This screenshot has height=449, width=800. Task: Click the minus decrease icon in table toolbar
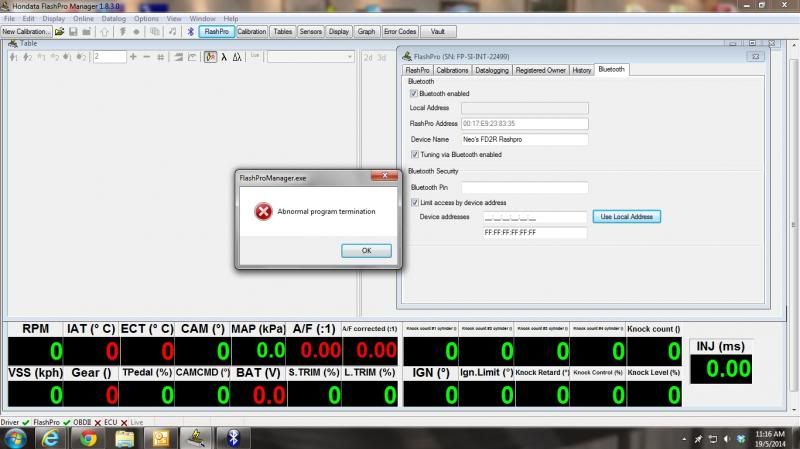click(x=146, y=57)
